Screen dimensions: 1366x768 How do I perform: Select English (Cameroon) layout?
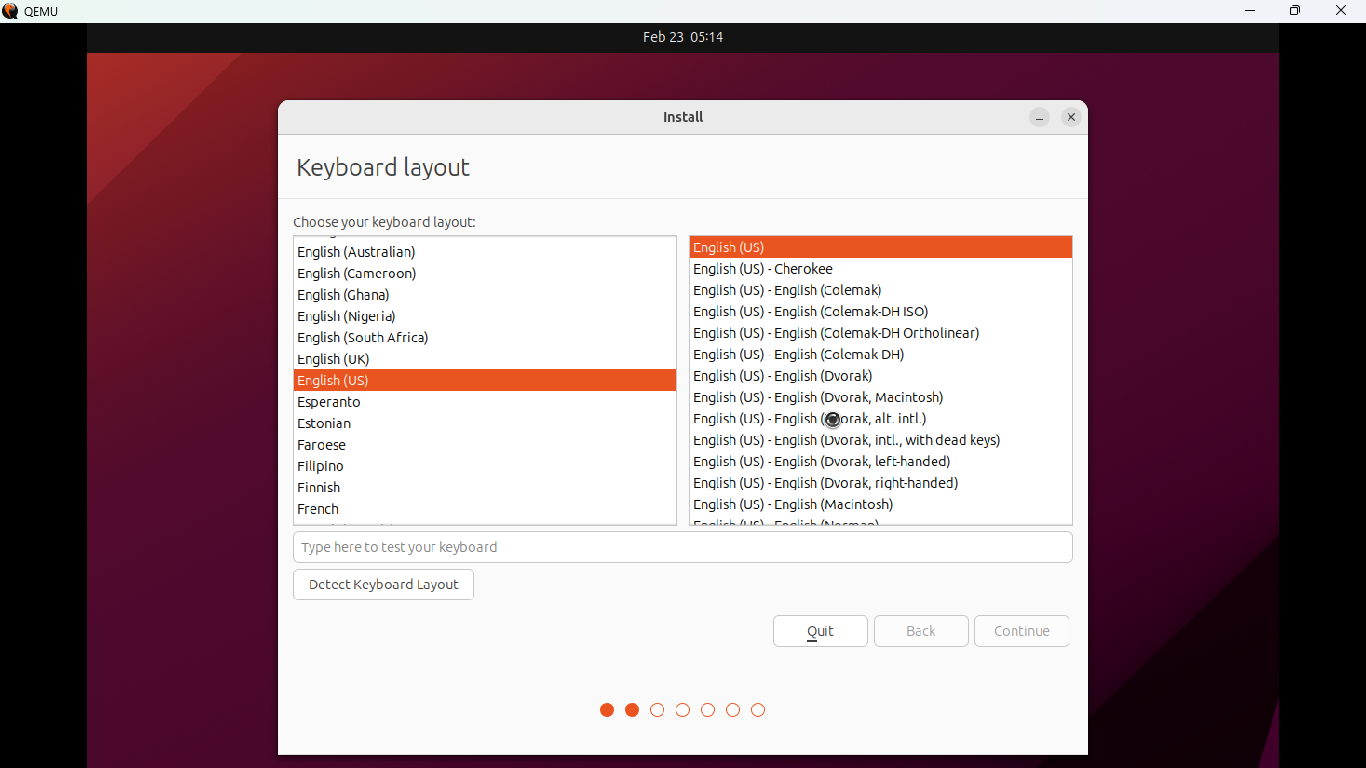click(x=485, y=273)
